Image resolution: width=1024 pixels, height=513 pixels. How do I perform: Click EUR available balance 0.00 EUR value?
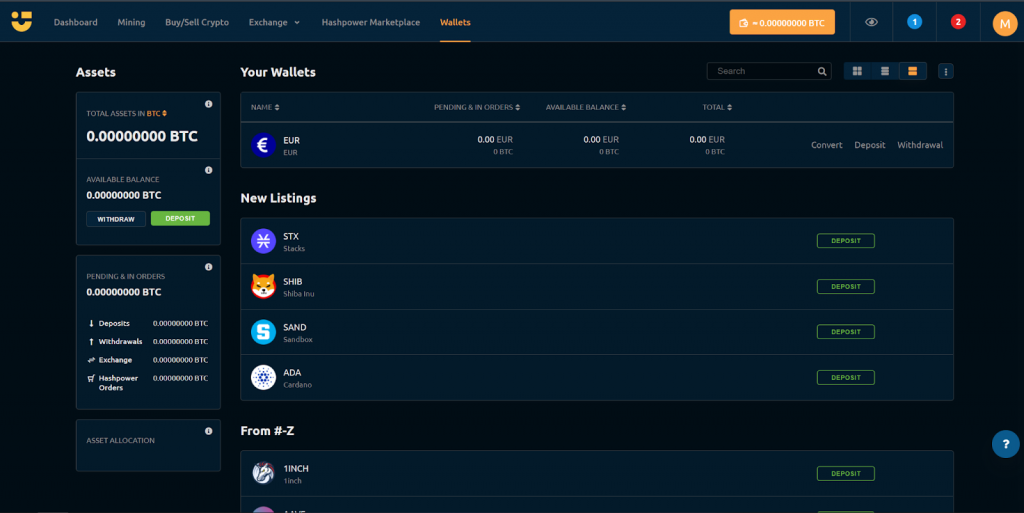[x=601, y=140]
